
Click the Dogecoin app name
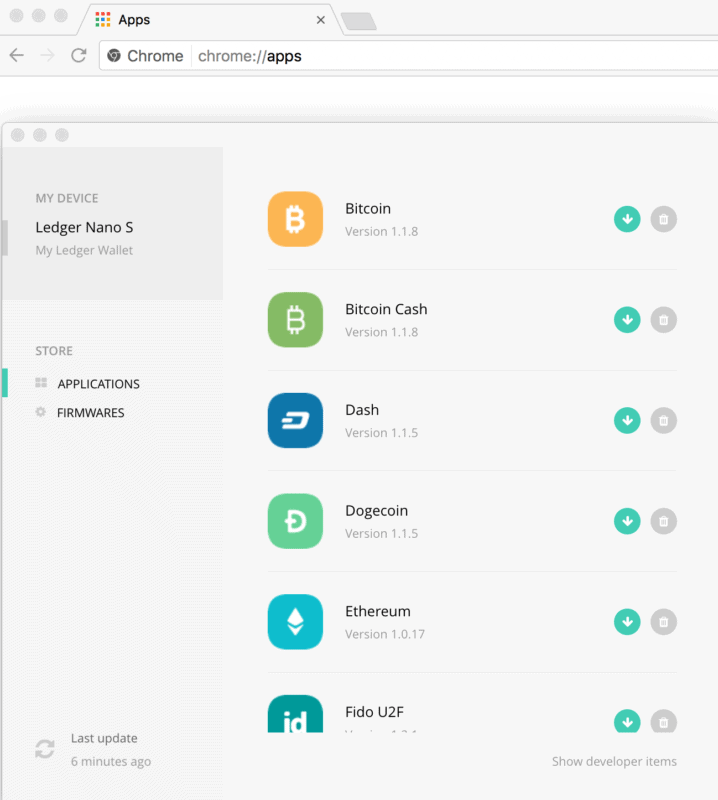click(377, 511)
